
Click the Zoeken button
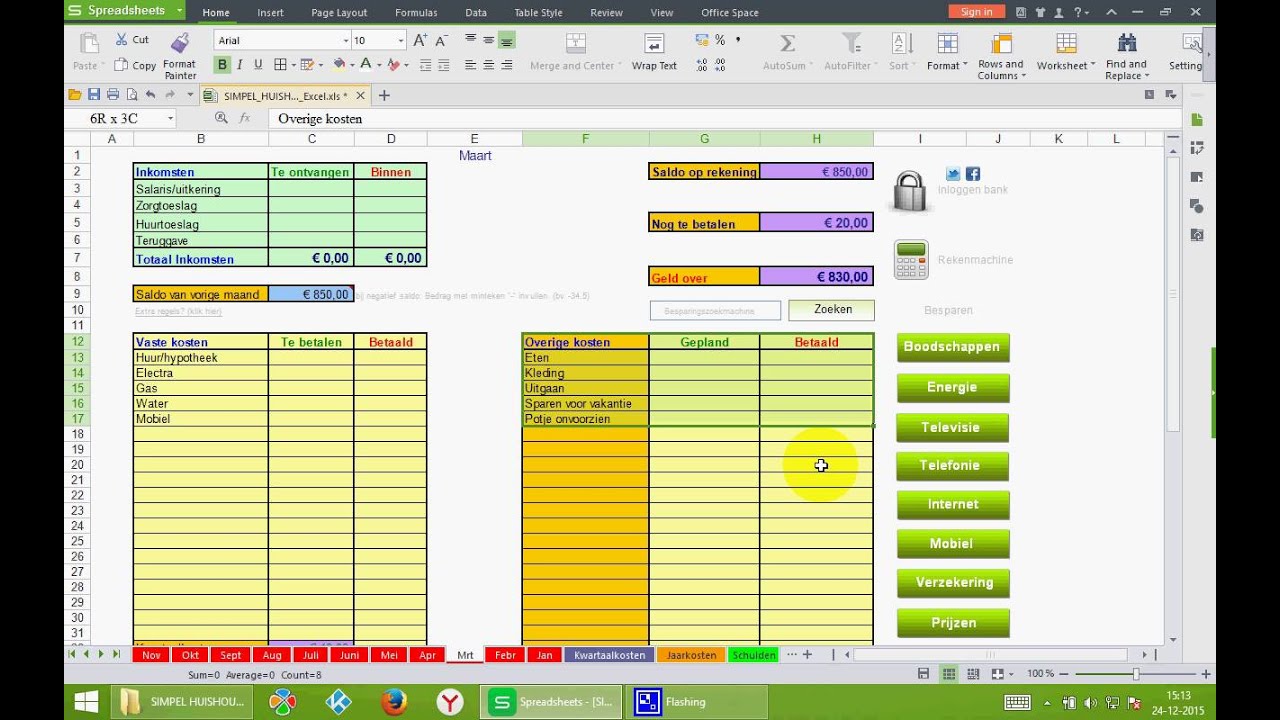(832, 310)
